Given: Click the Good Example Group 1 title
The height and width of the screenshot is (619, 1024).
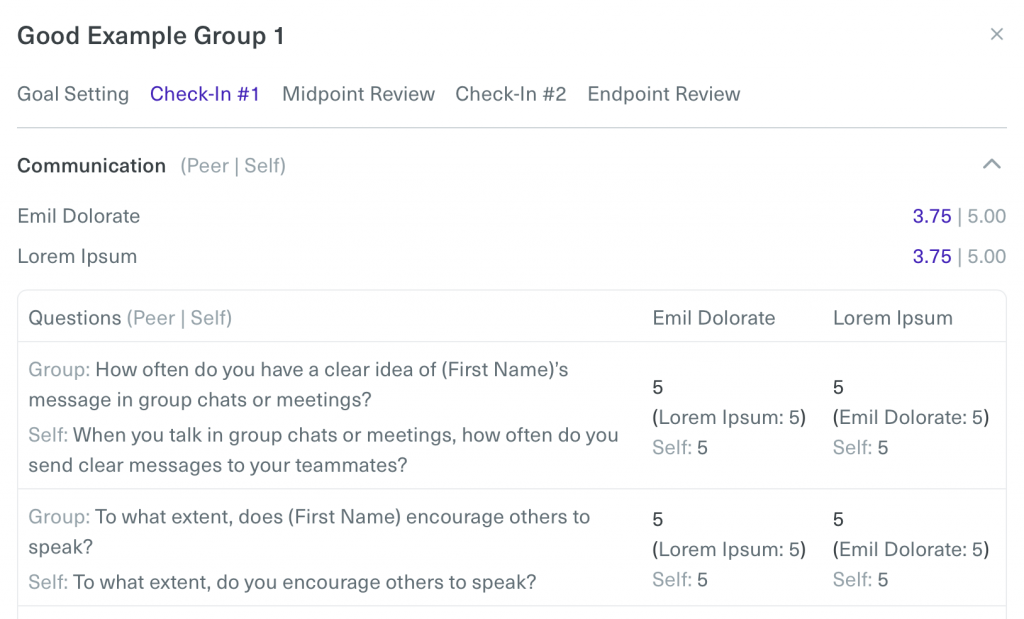Looking at the screenshot, I should coord(151,36).
